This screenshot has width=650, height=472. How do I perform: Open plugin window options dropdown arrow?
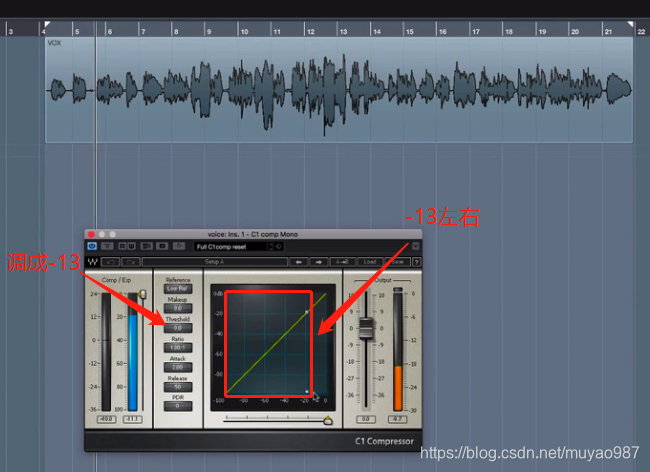point(415,246)
